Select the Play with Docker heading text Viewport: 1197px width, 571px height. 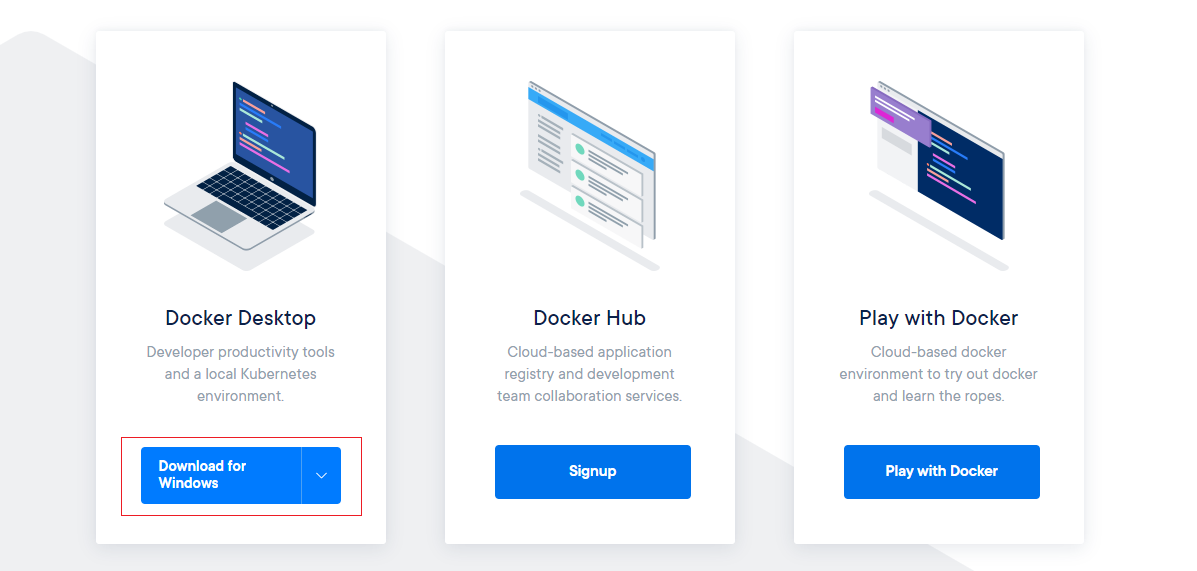click(x=938, y=318)
